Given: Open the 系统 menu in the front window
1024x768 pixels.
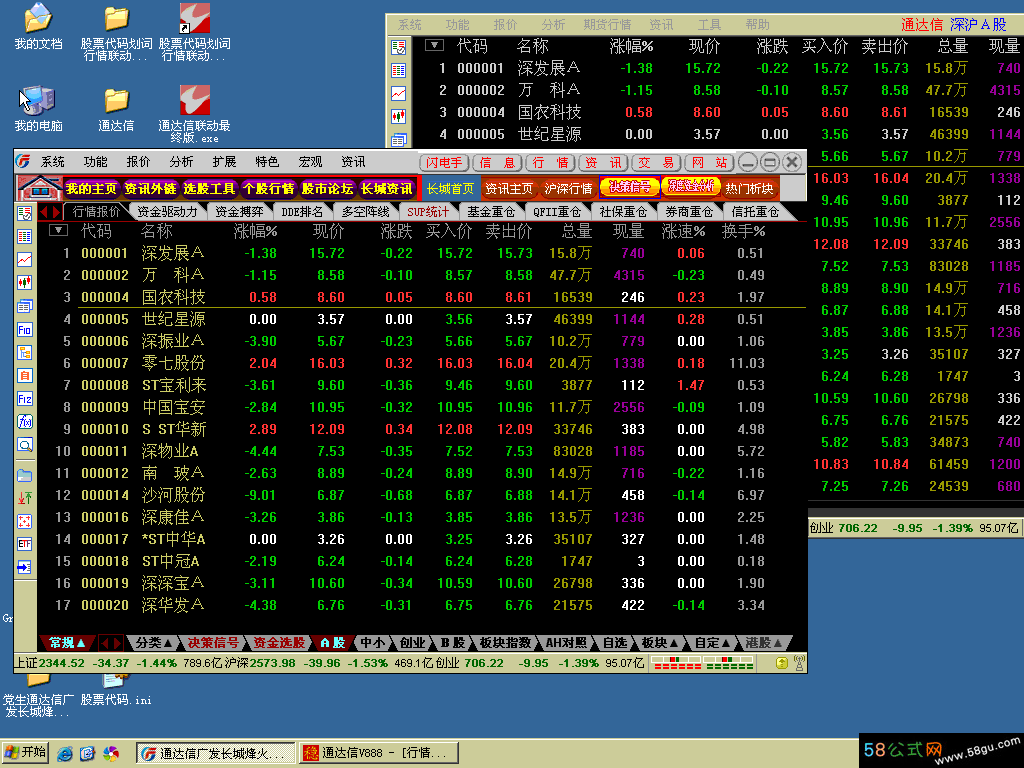Looking at the screenshot, I should click(x=53, y=161).
